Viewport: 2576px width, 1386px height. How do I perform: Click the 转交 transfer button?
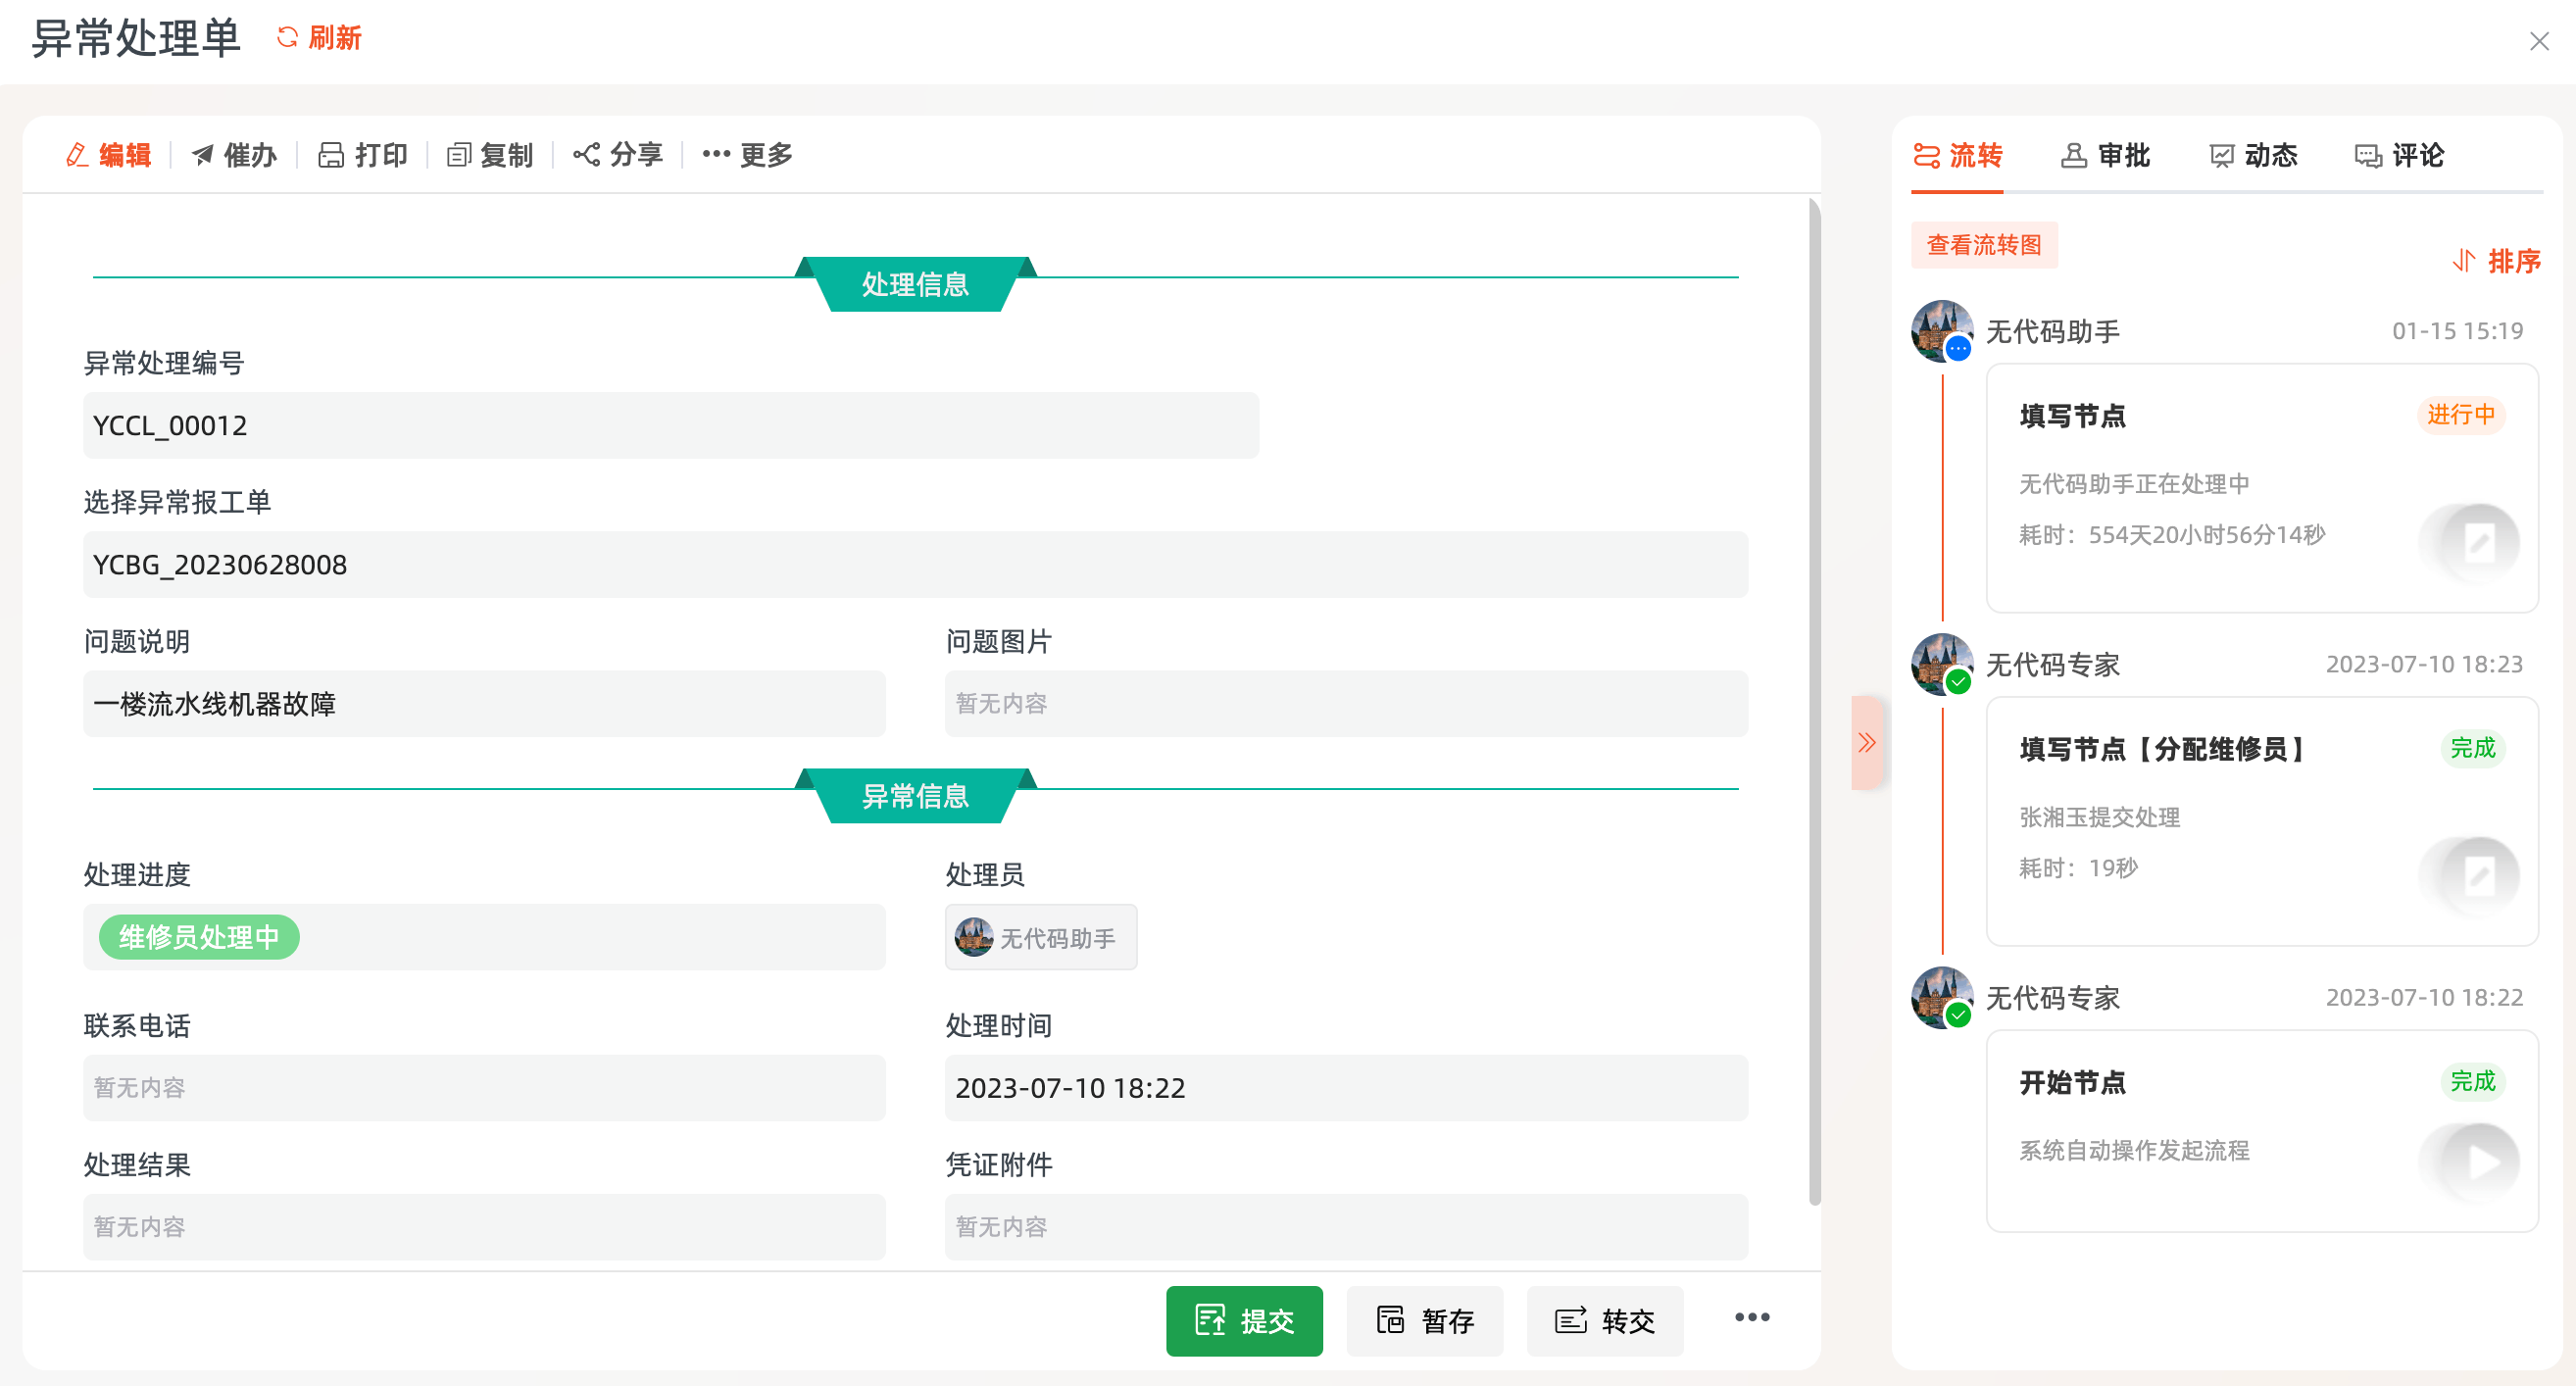(1604, 1320)
